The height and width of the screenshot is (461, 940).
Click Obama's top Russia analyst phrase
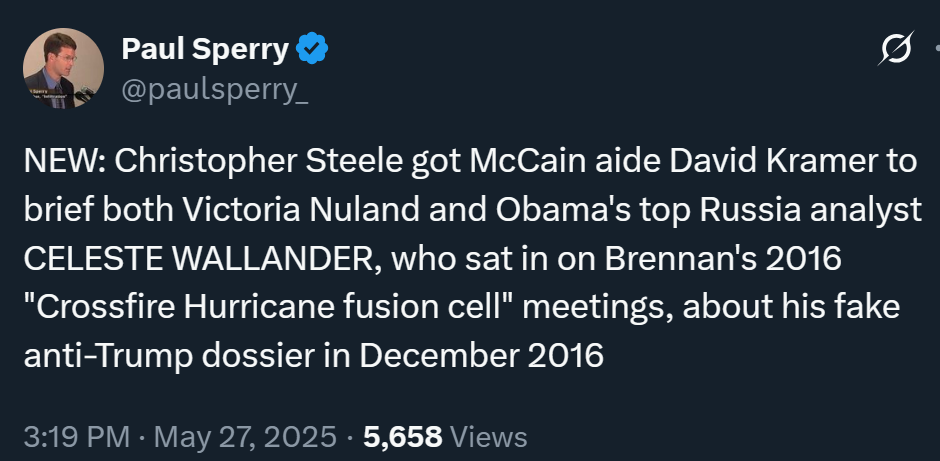pyautogui.click(x=709, y=210)
